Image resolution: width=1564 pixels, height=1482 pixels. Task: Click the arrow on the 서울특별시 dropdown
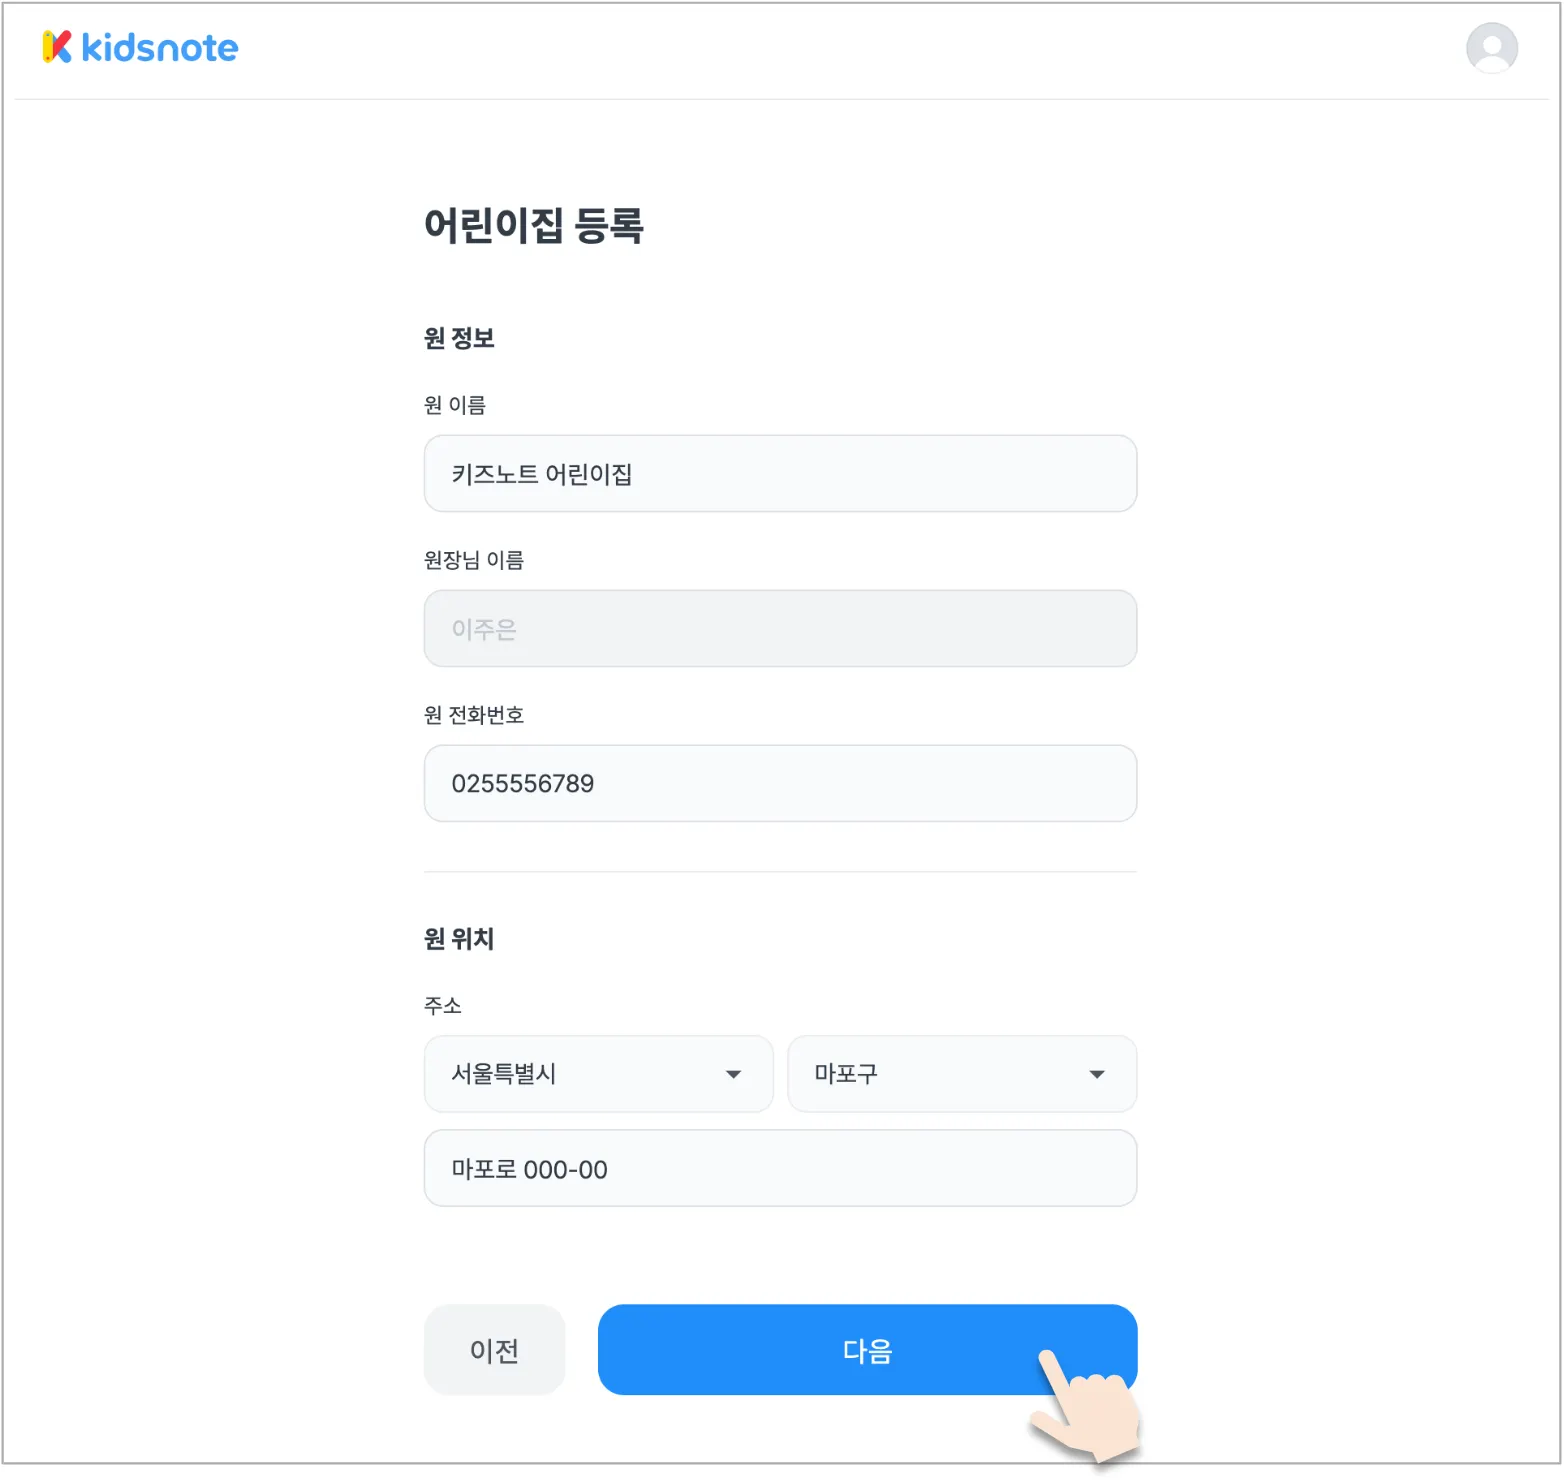click(x=733, y=1074)
